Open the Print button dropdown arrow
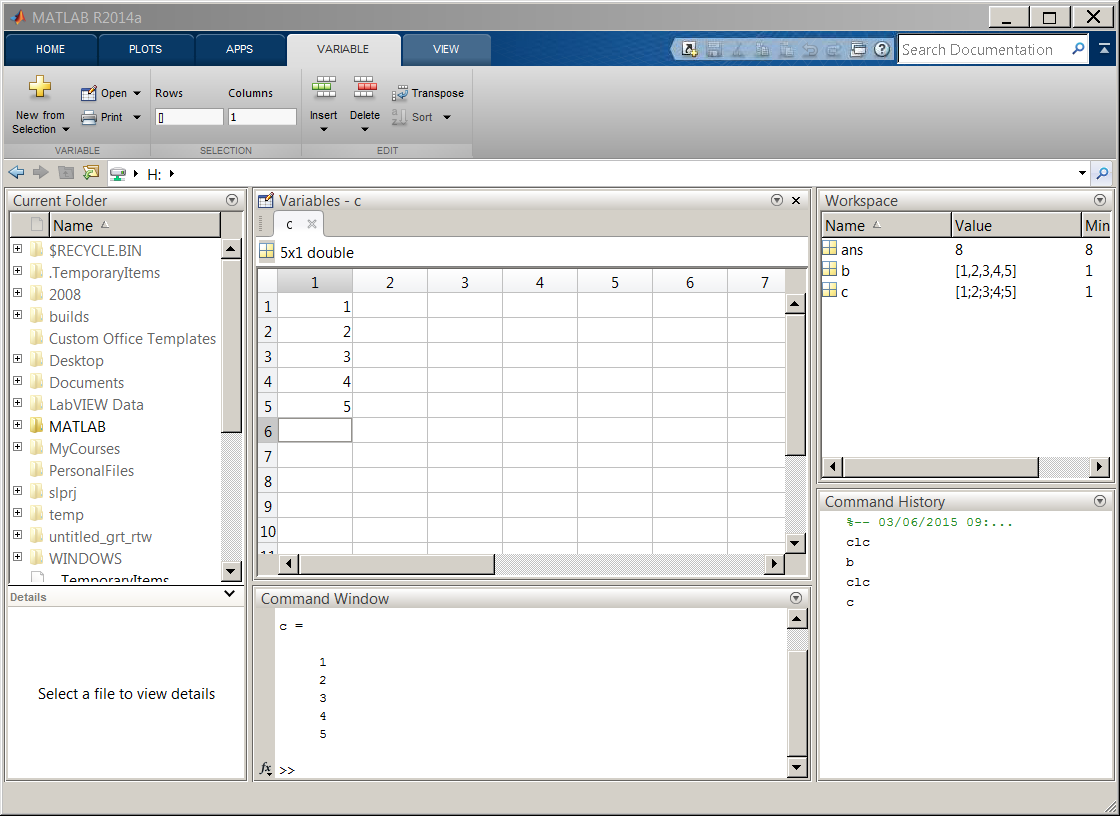The image size is (1120, 816). coord(137,117)
